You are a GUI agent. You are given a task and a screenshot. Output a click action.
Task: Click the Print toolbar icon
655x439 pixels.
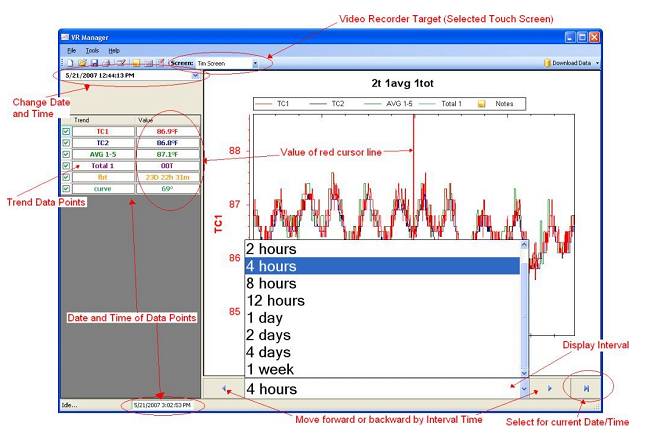click(x=107, y=63)
